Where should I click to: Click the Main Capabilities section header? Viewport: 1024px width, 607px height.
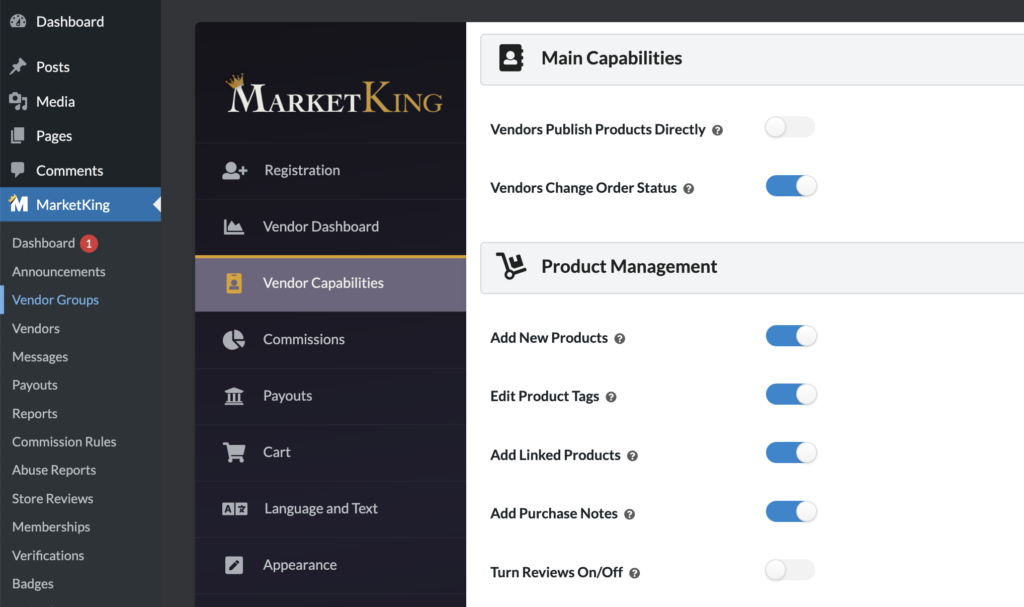coord(752,59)
